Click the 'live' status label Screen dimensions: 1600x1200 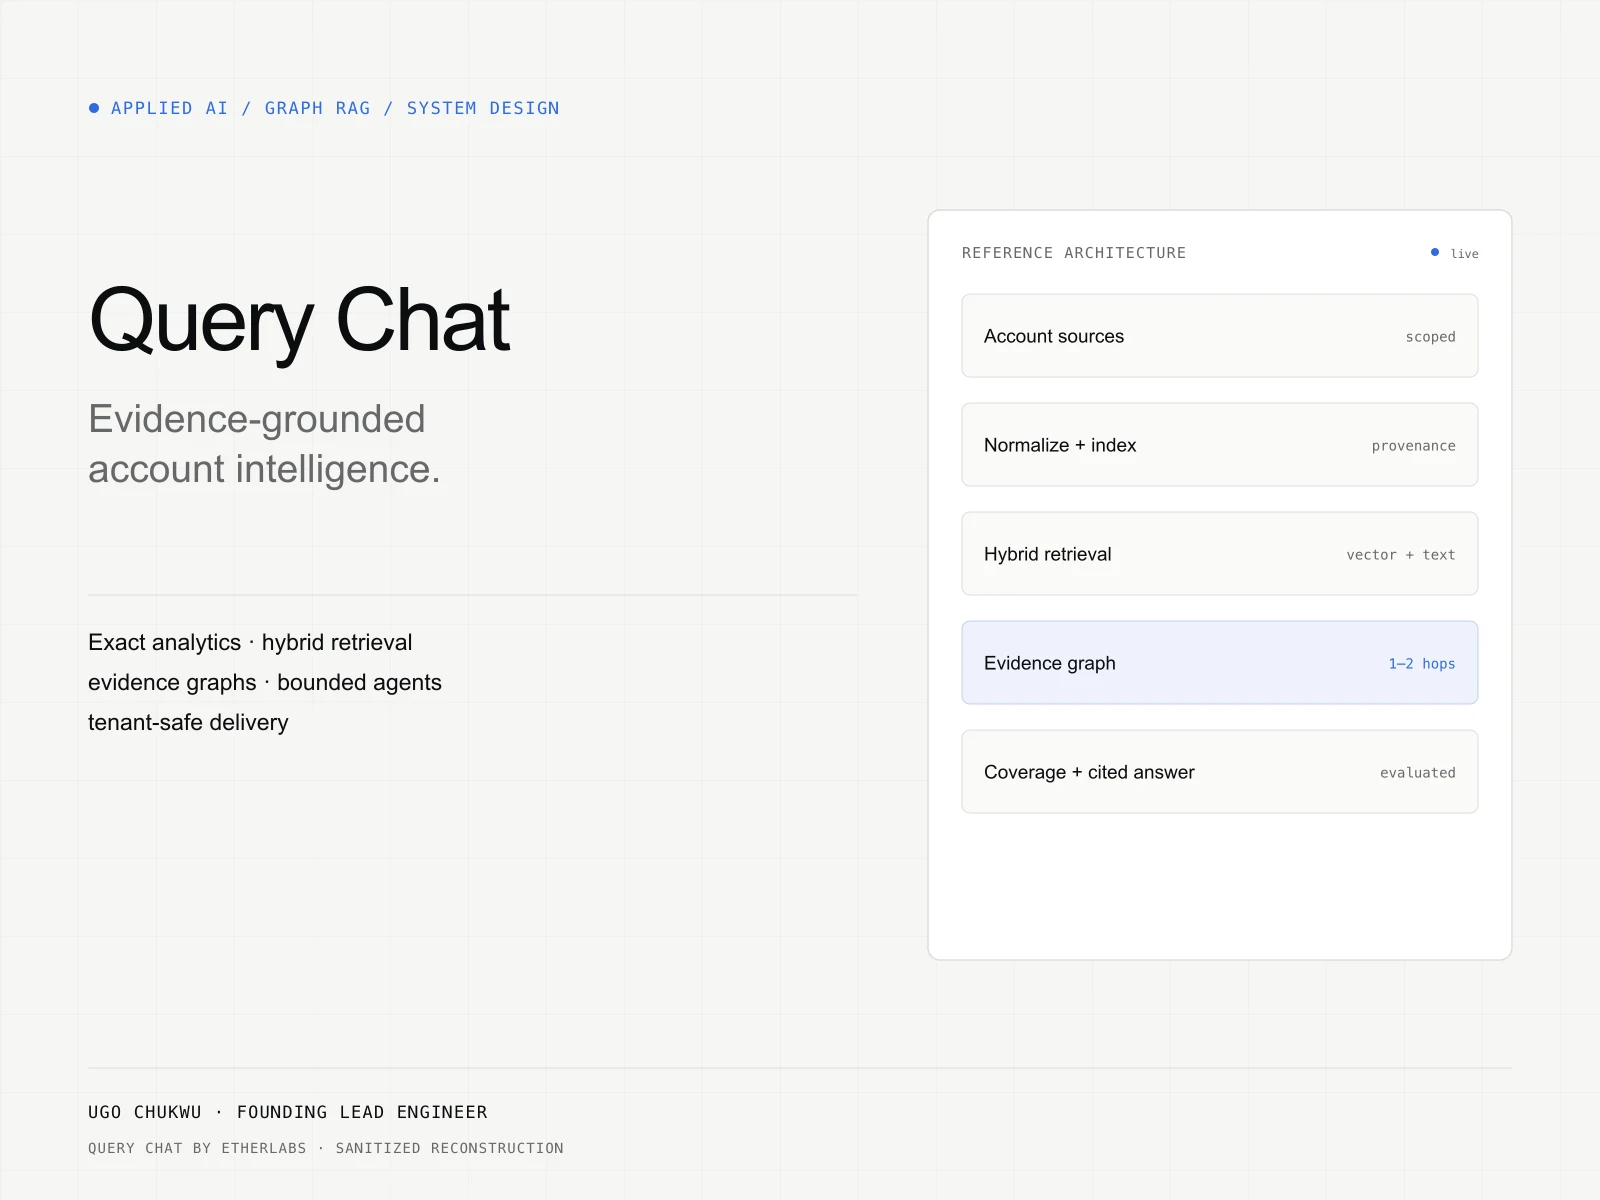click(x=1464, y=254)
